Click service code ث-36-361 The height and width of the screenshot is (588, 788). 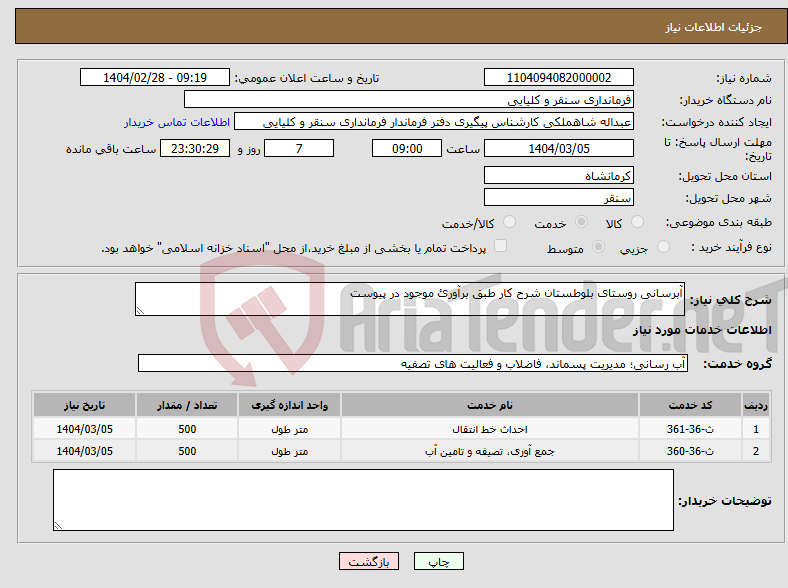tap(691, 429)
